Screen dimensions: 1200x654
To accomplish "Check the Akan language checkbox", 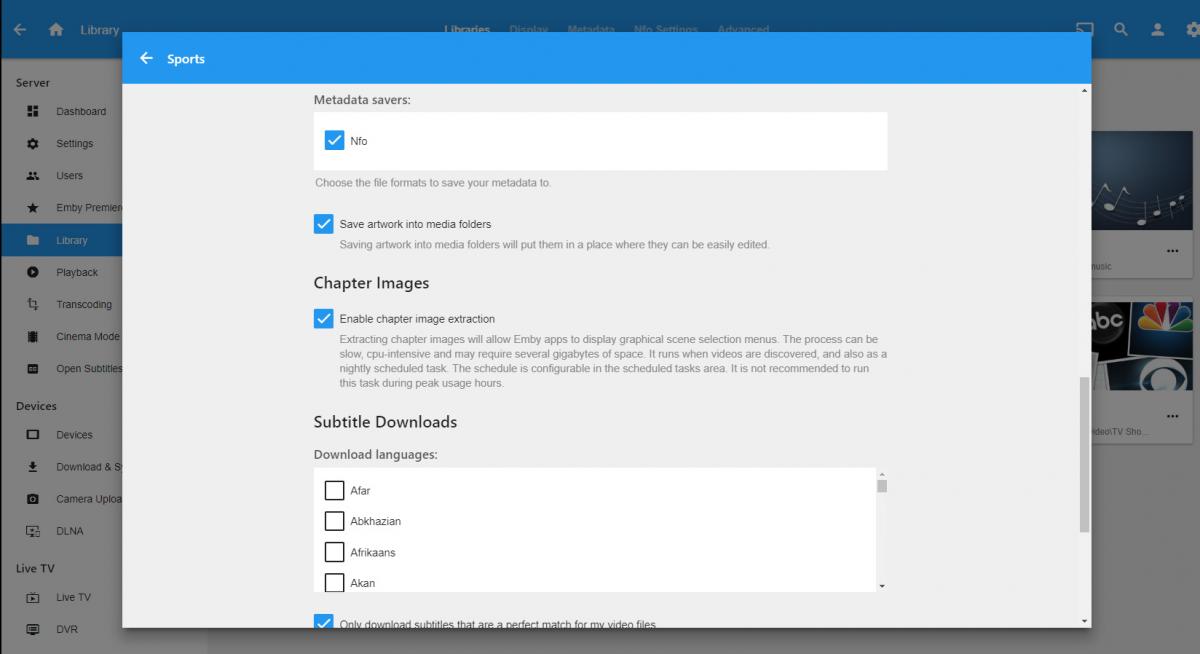I will pos(335,582).
